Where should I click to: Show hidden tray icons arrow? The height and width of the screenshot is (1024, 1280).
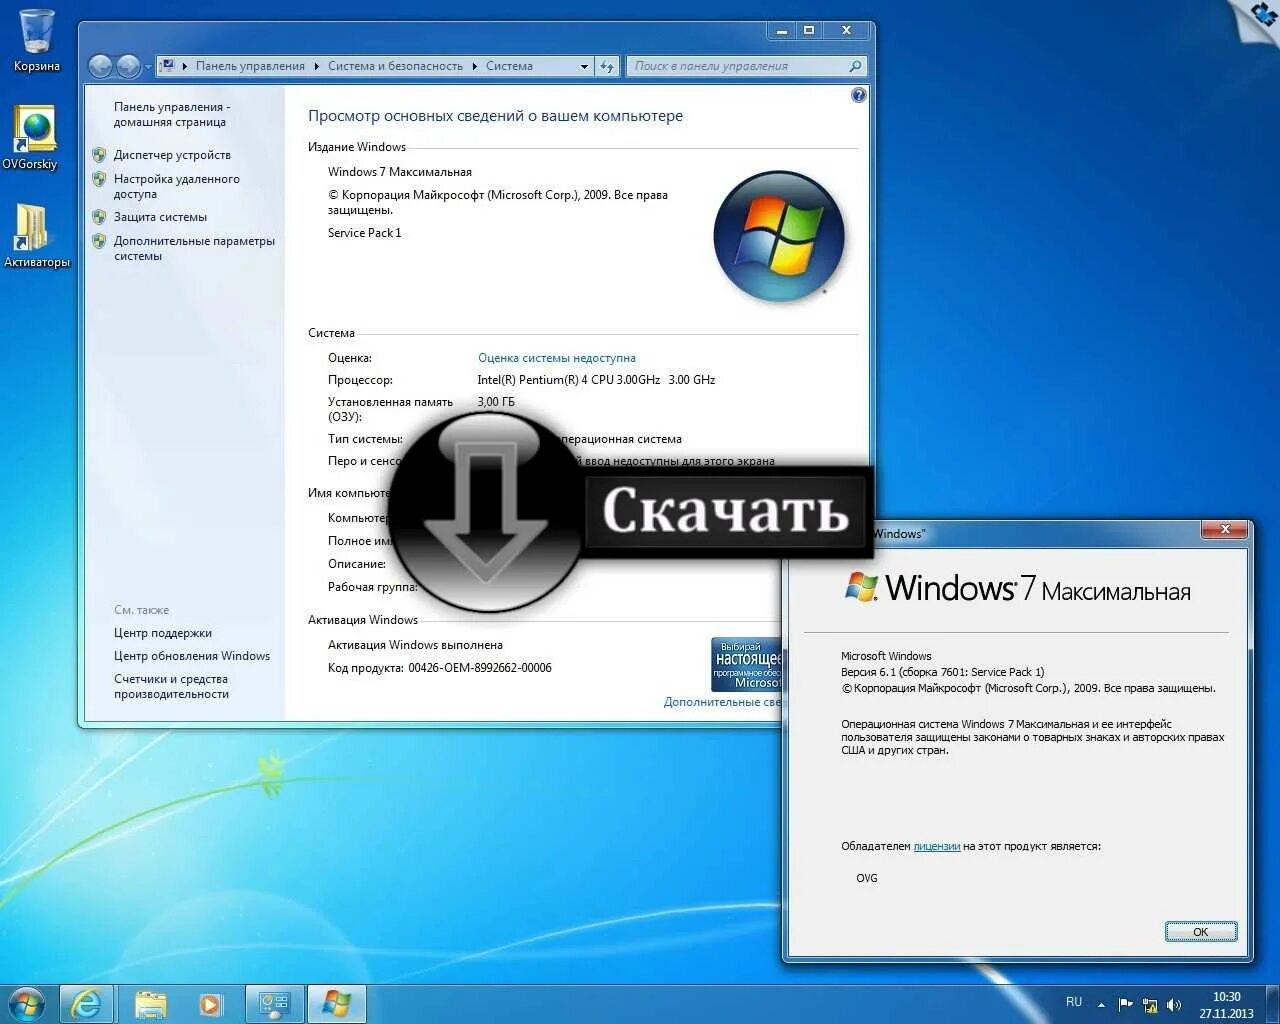(1101, 1005)
